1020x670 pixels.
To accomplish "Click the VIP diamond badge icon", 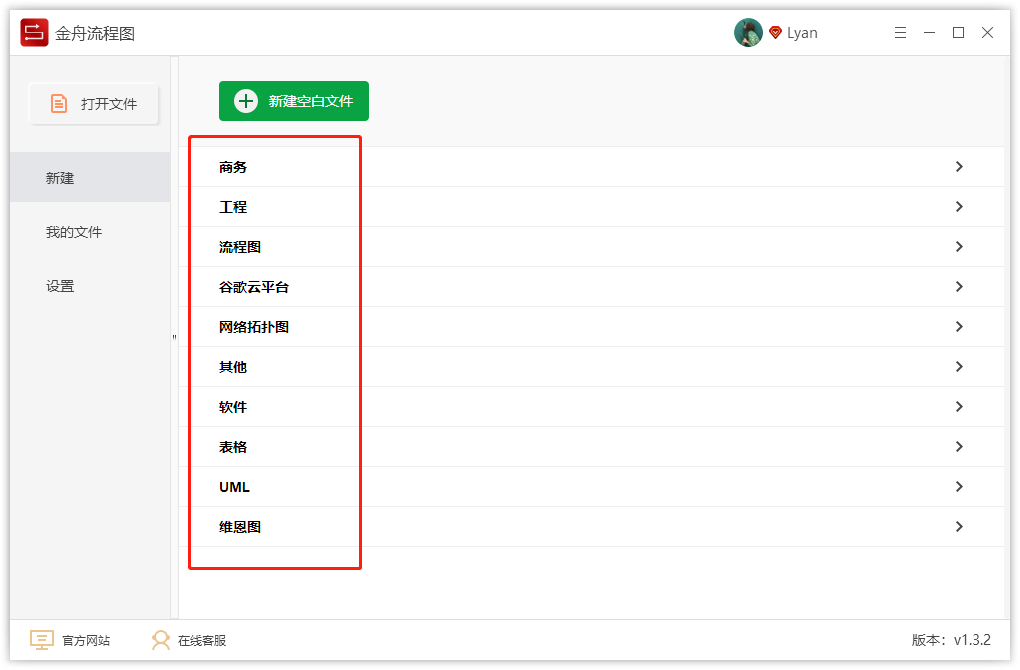I will click(x=775, y=33).
